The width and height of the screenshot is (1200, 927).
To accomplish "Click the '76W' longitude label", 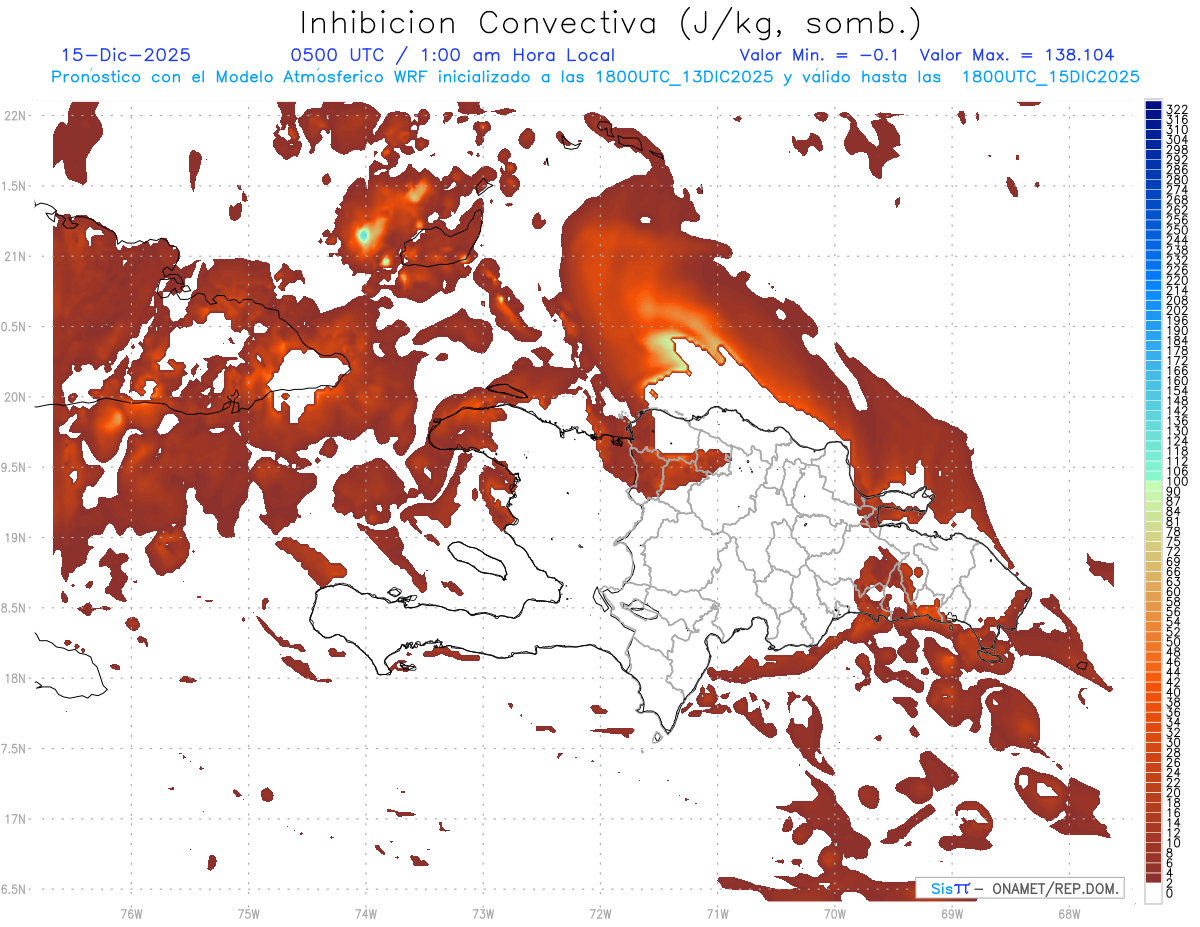I will pos(131,913).
